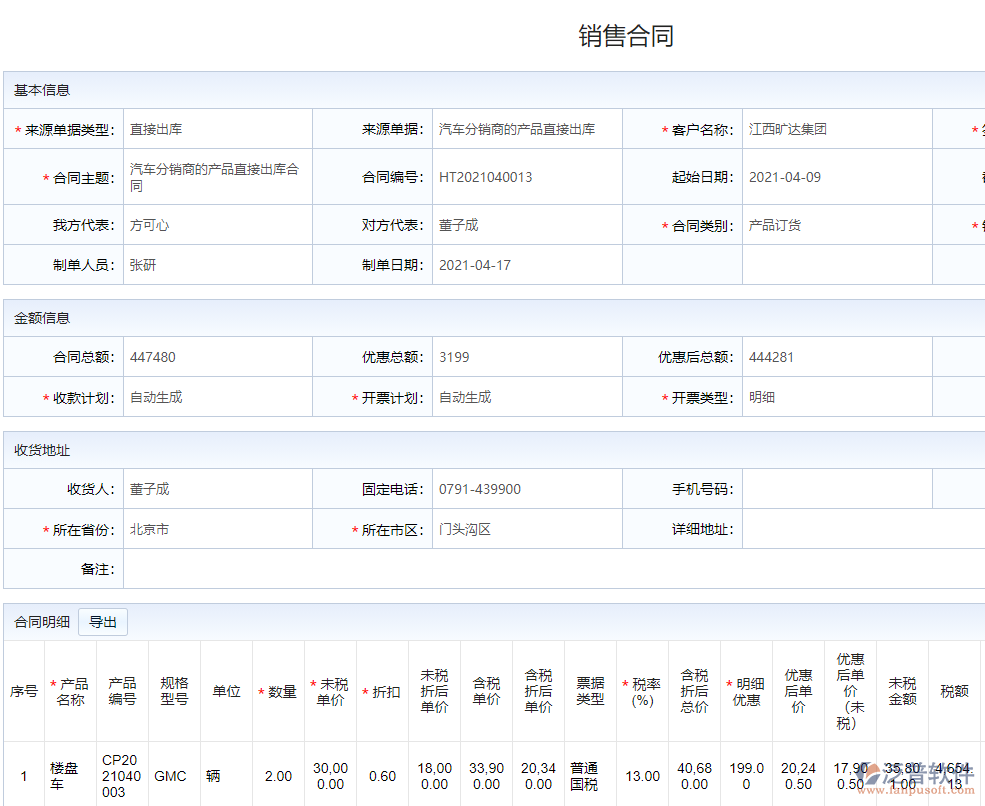Collapse the 基本信息 section header
The height and width of the screenshot is (806, 985).
click(42, 90)
